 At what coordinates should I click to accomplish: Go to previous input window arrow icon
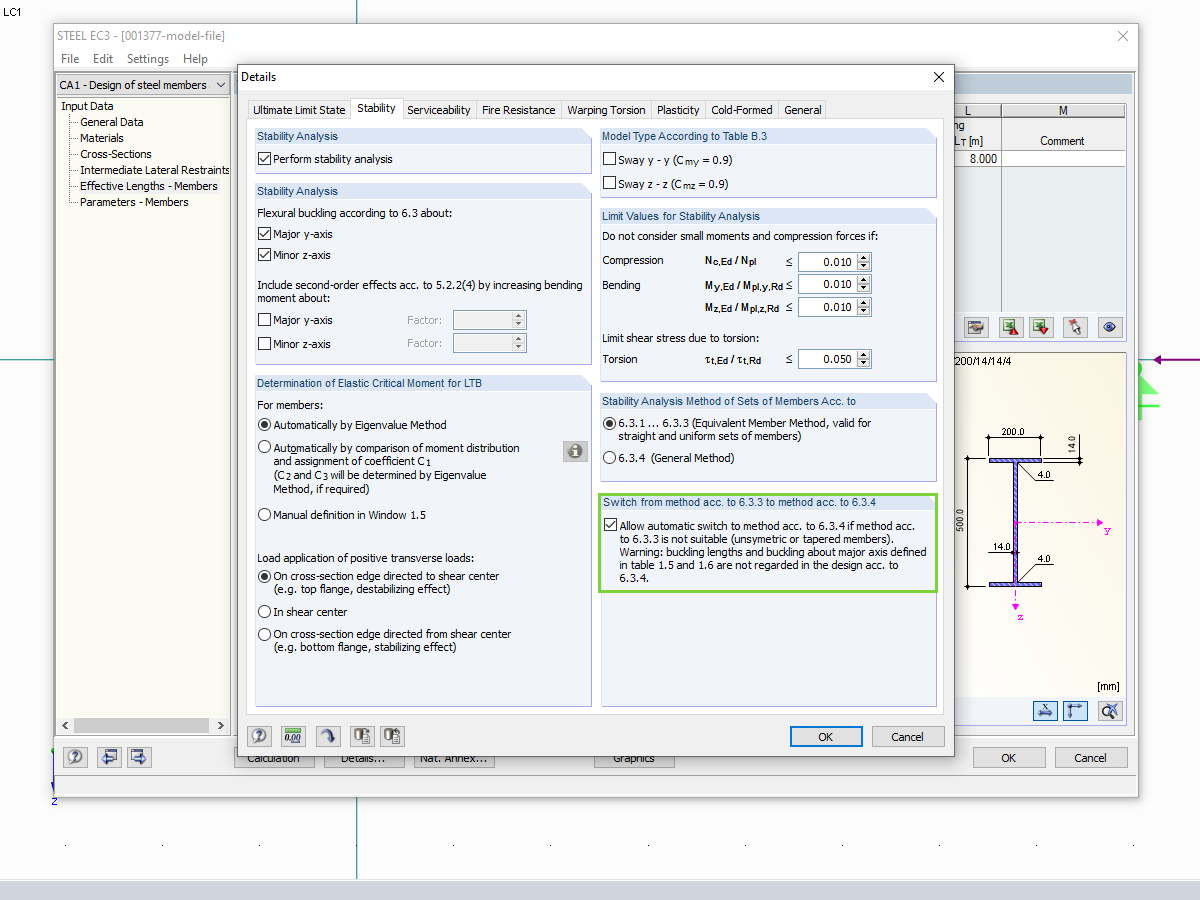click(x=109, y=757)
